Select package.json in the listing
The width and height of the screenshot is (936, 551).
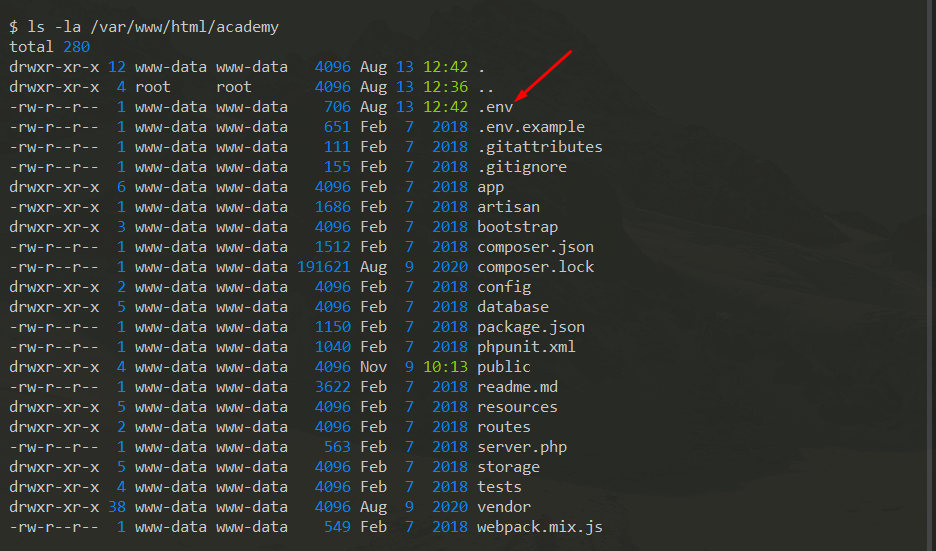531,327
